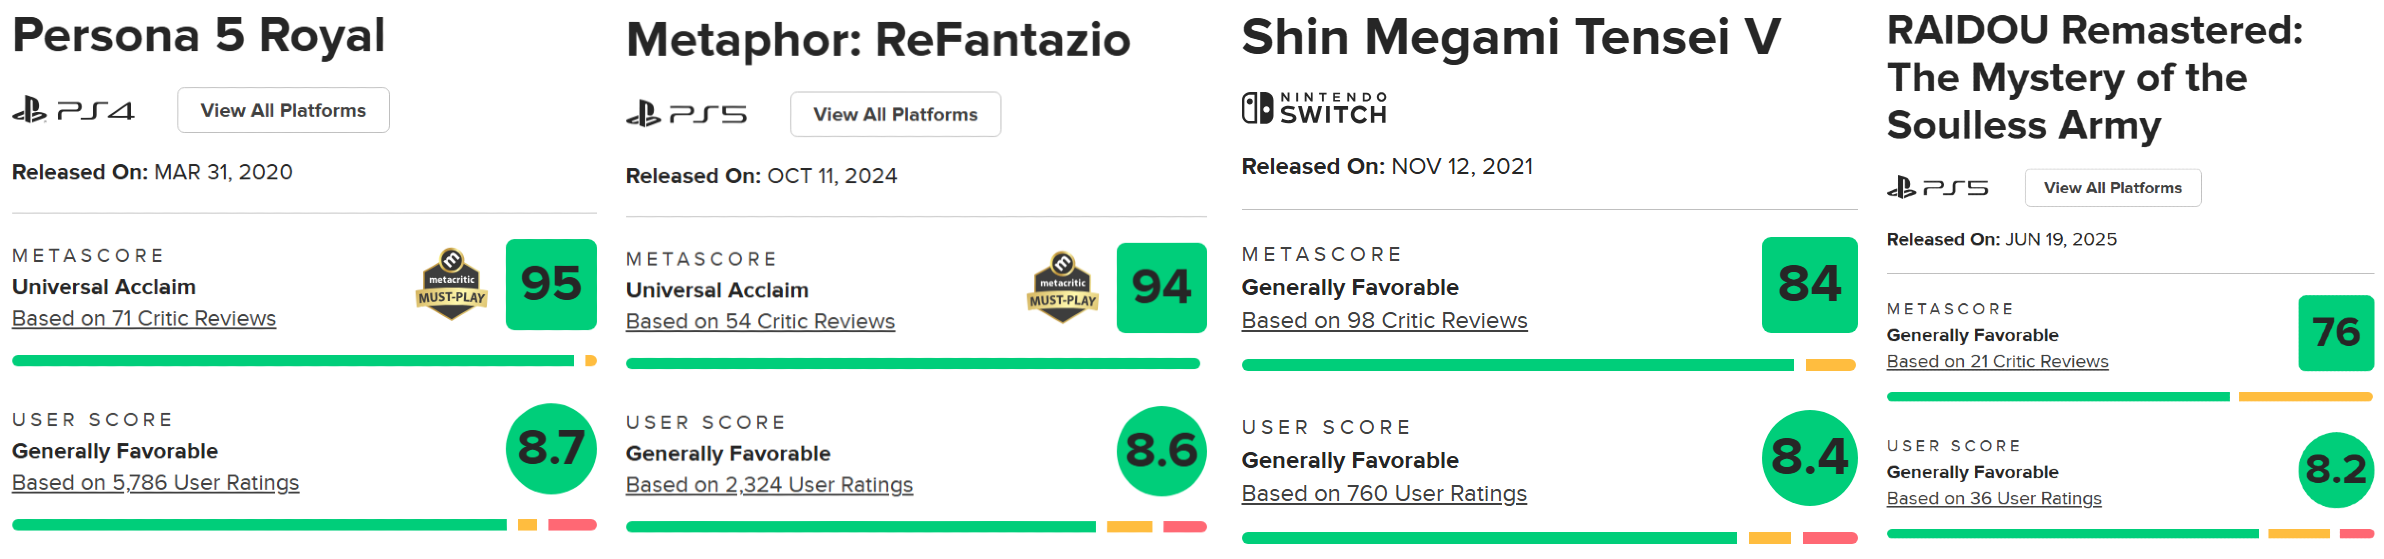Click the 94 metascore box for Metaphor

click(1161, 288)
